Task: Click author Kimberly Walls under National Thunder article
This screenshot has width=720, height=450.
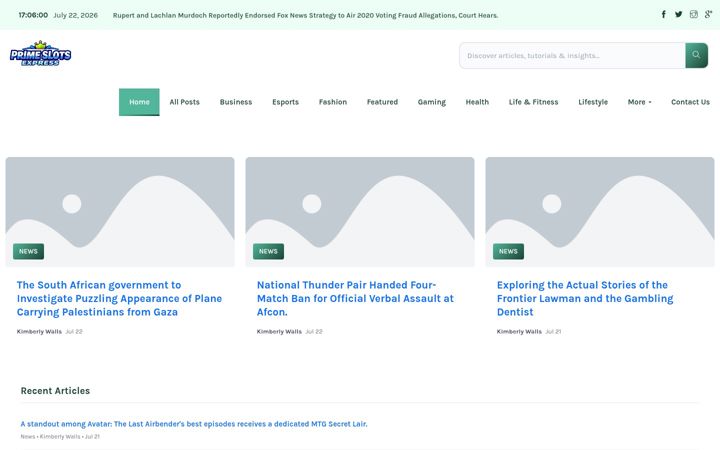Action: (279, 332)
